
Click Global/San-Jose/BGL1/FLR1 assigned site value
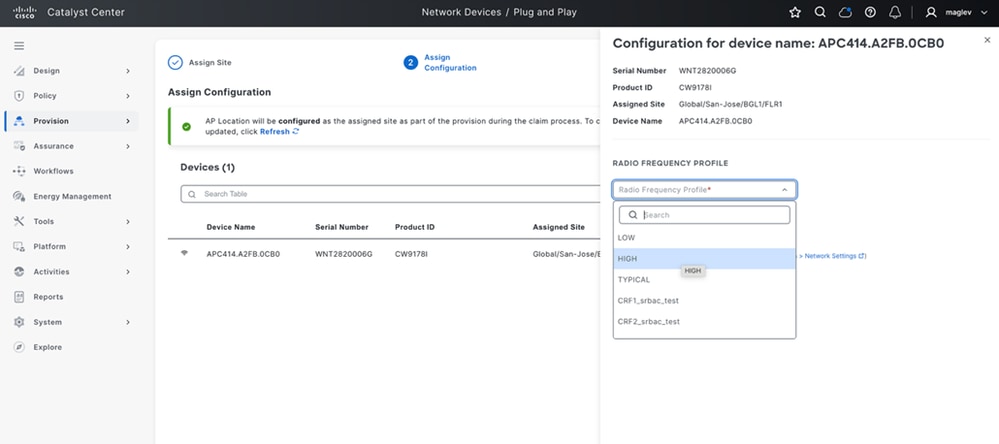point(731,104)
